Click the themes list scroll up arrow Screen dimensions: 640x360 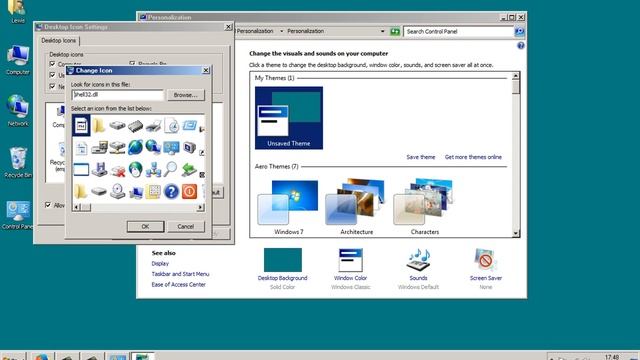click(516, 76)
